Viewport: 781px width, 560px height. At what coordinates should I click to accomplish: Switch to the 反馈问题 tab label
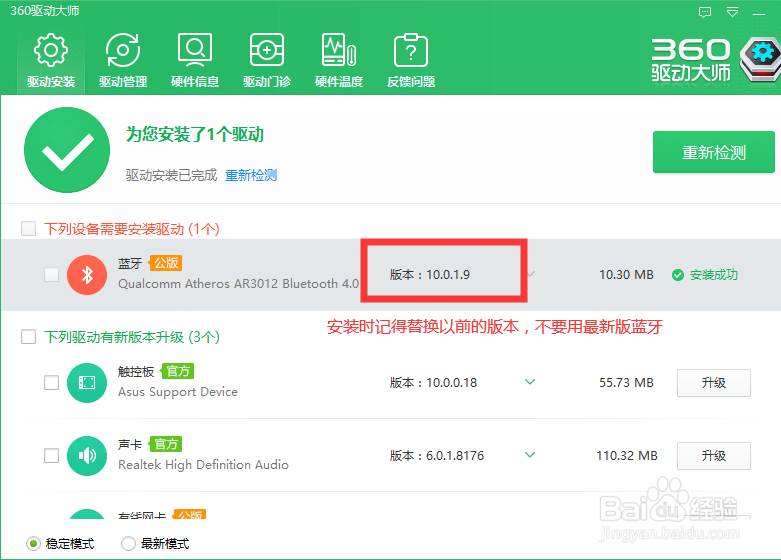(411, 81)
